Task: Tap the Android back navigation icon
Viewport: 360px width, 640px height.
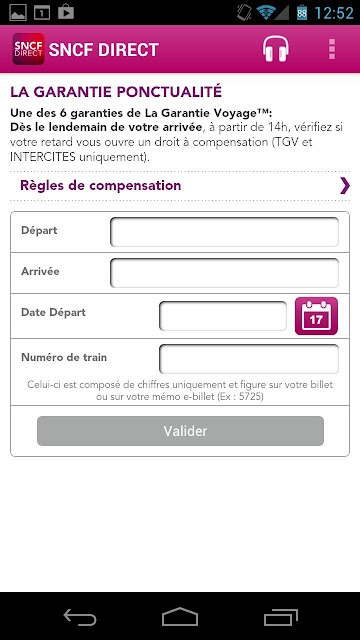Action: (80, 617)
